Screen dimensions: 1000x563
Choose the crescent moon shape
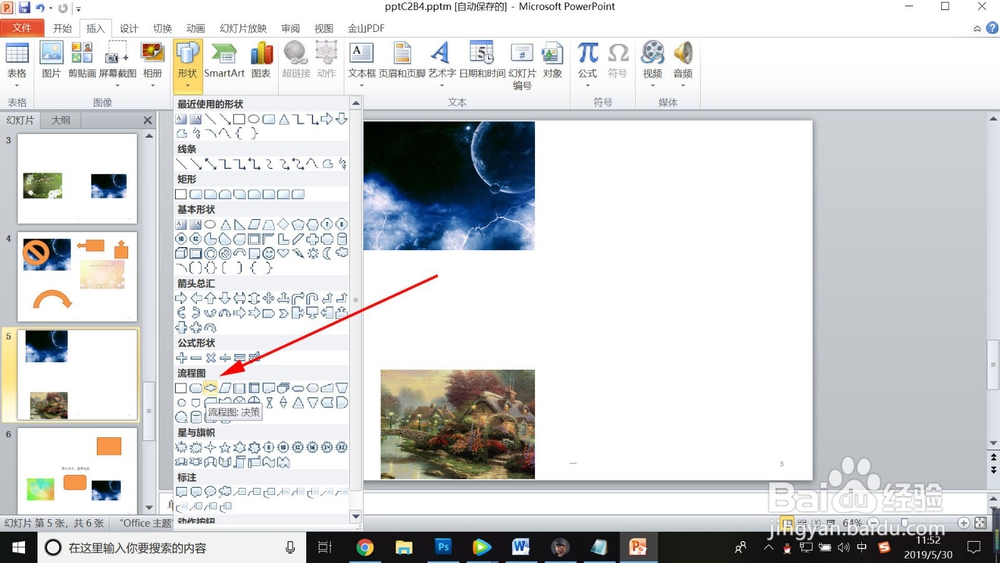tap(327, 253)
